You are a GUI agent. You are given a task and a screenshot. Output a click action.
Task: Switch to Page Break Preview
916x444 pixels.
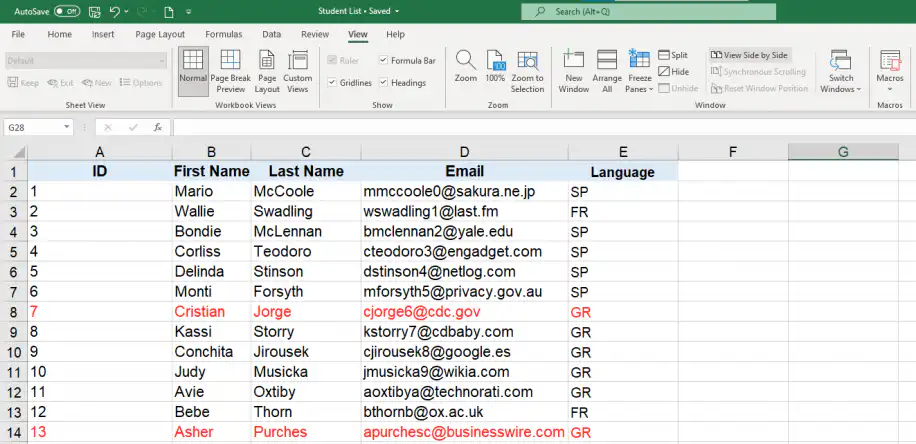[231, 71]
